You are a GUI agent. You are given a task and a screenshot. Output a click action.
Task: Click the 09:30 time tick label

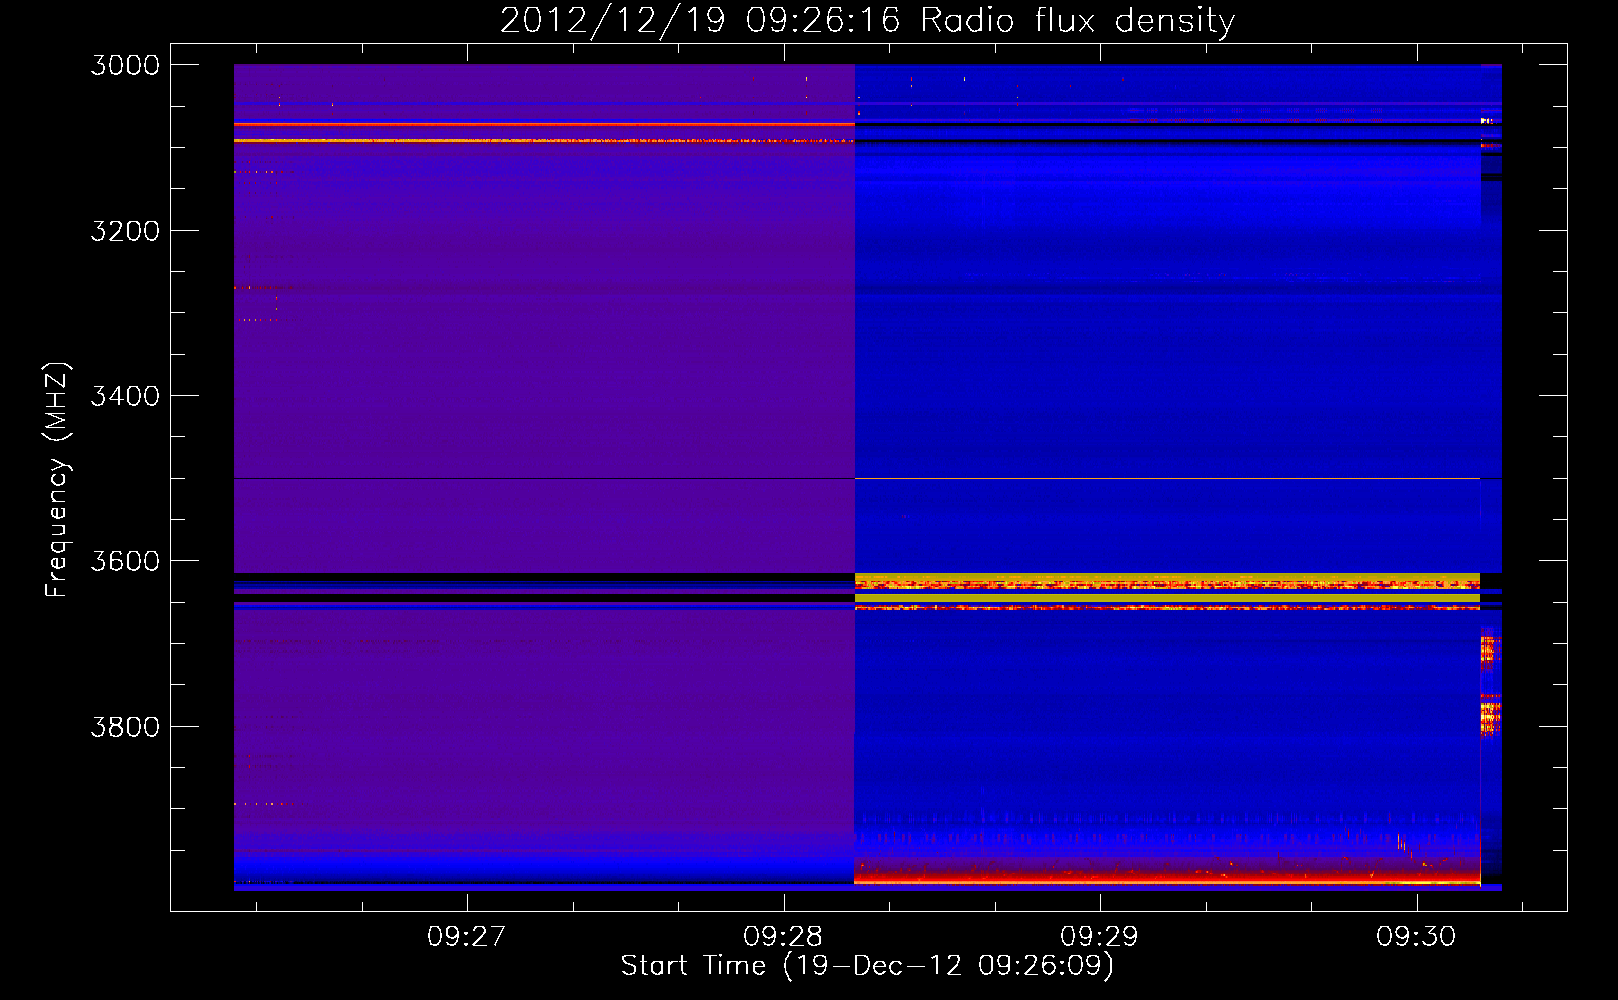pyautogui.click(x=1416, y=937)
